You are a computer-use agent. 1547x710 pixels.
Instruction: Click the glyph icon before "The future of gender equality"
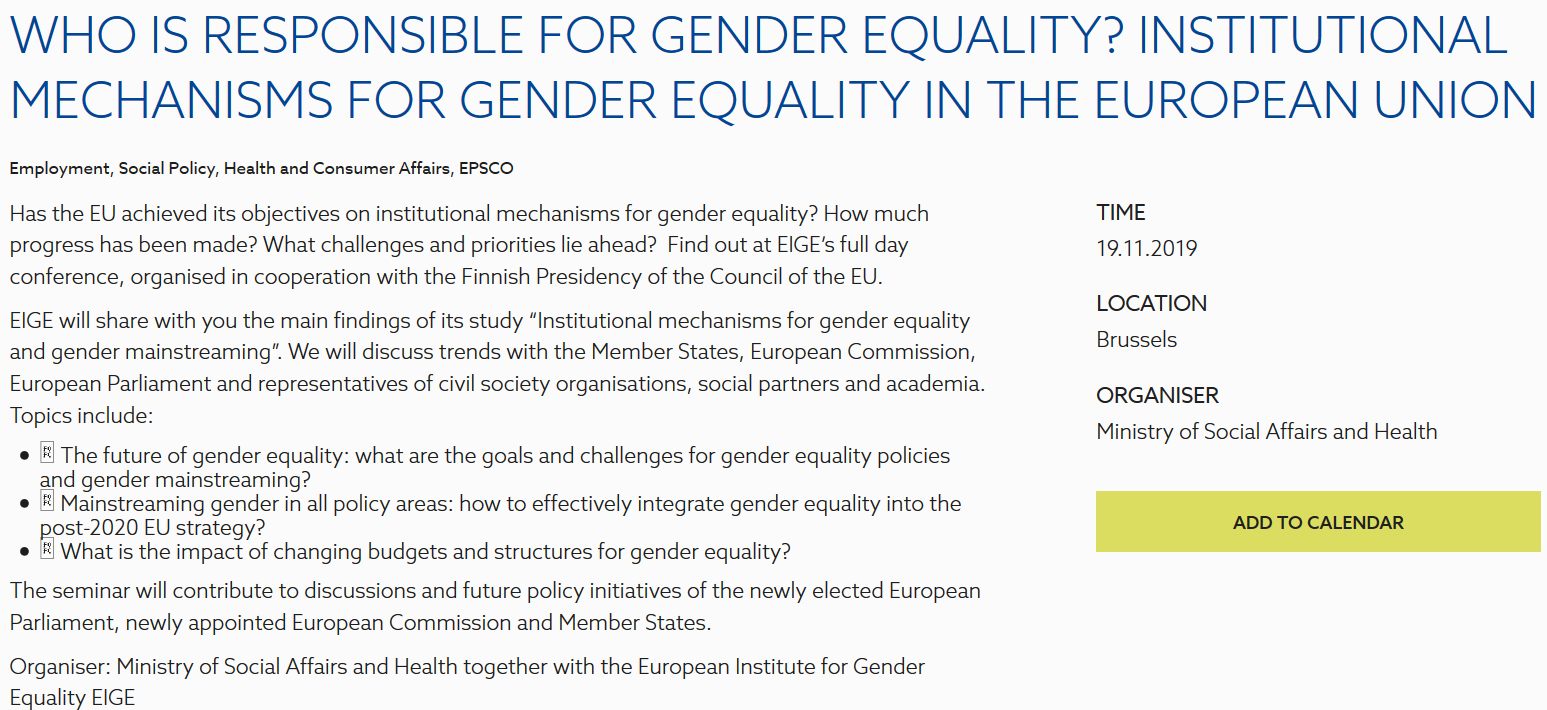pos(47,455)
